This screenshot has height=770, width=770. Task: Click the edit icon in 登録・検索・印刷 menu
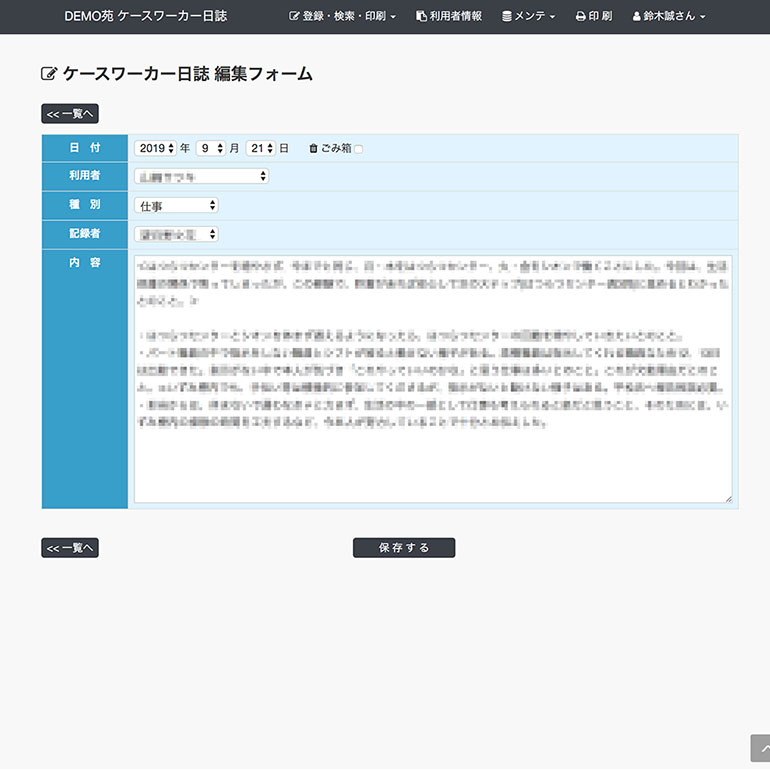tap(294, 16)
